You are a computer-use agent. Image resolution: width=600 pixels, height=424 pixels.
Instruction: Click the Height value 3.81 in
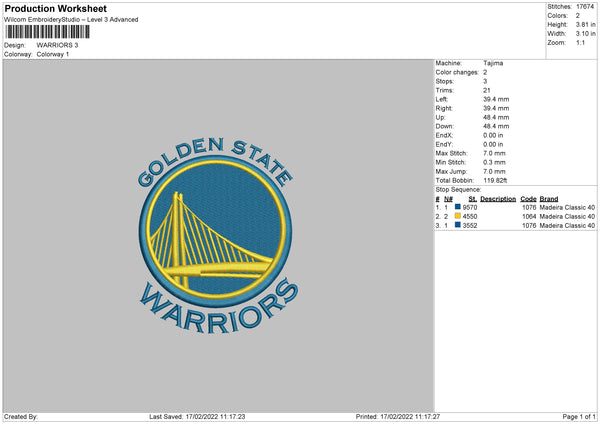point(586,24)
